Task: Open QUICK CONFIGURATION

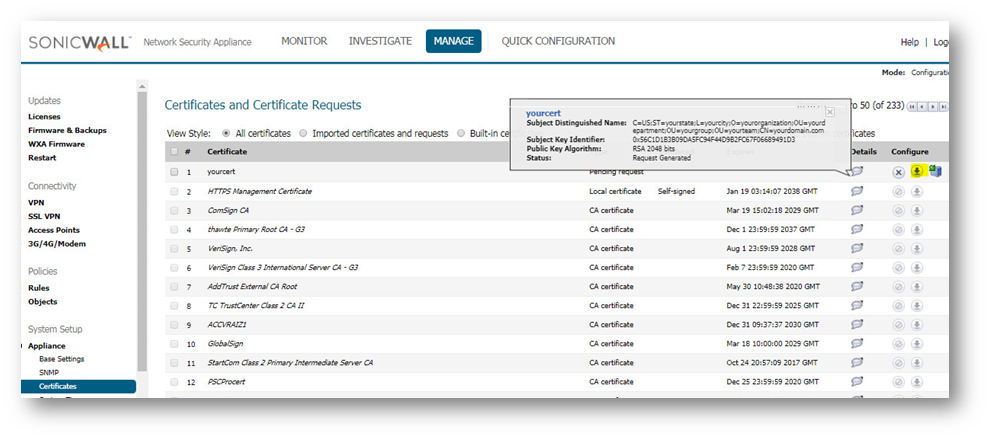Action: pos(558,41)
